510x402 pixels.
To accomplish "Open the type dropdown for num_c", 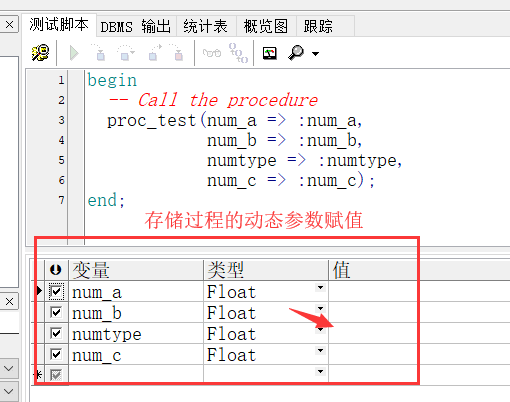I will coord(320,350).
